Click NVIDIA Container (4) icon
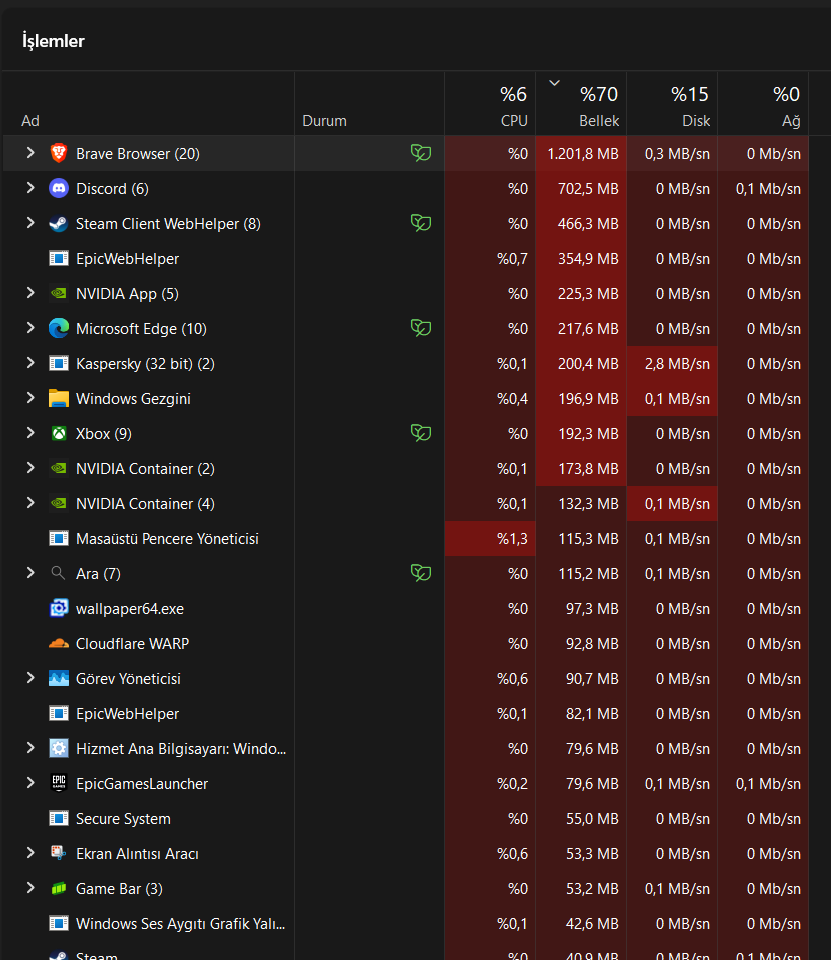This screenshot has height=960, width=831. click(59, 503)
